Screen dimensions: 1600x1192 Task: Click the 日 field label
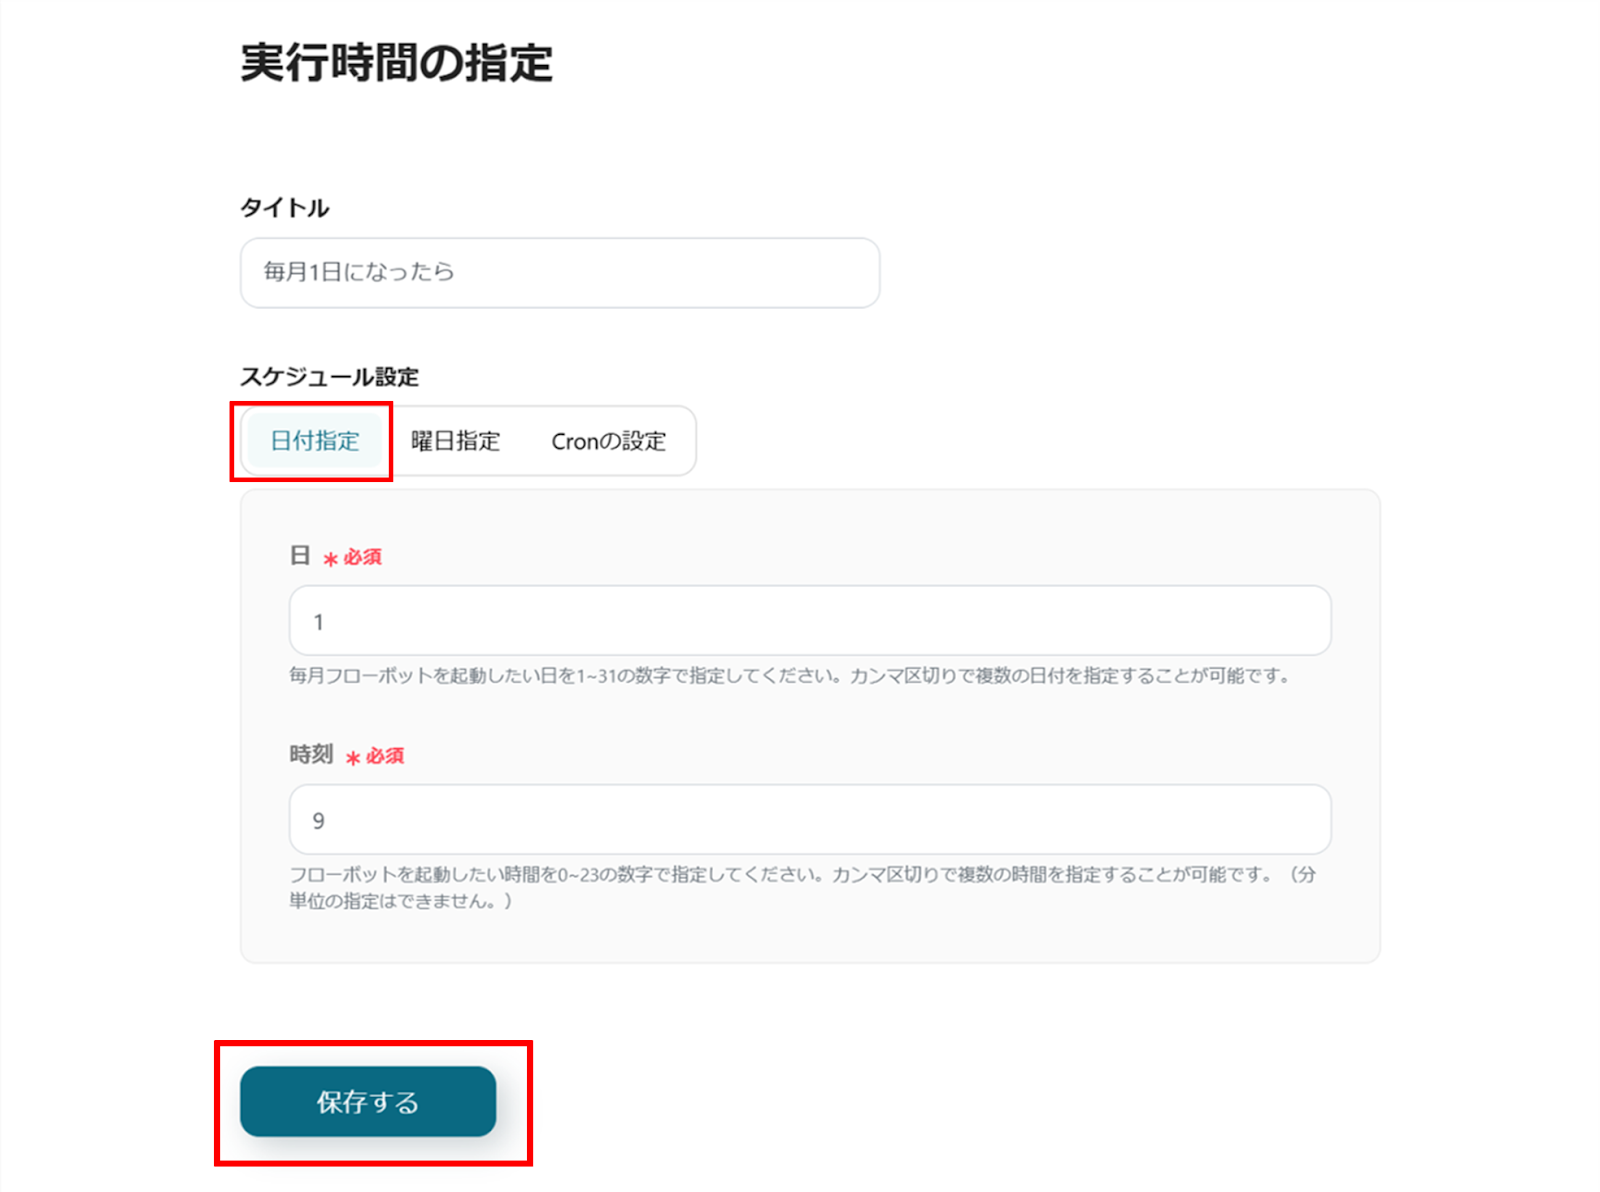tap(300, 555)
